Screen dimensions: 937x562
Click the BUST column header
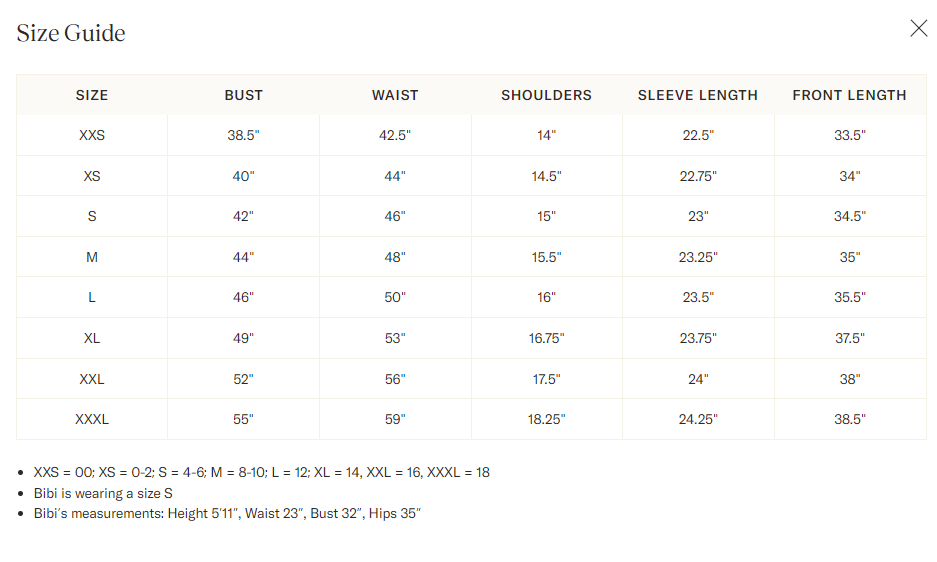tap(243, 95)
